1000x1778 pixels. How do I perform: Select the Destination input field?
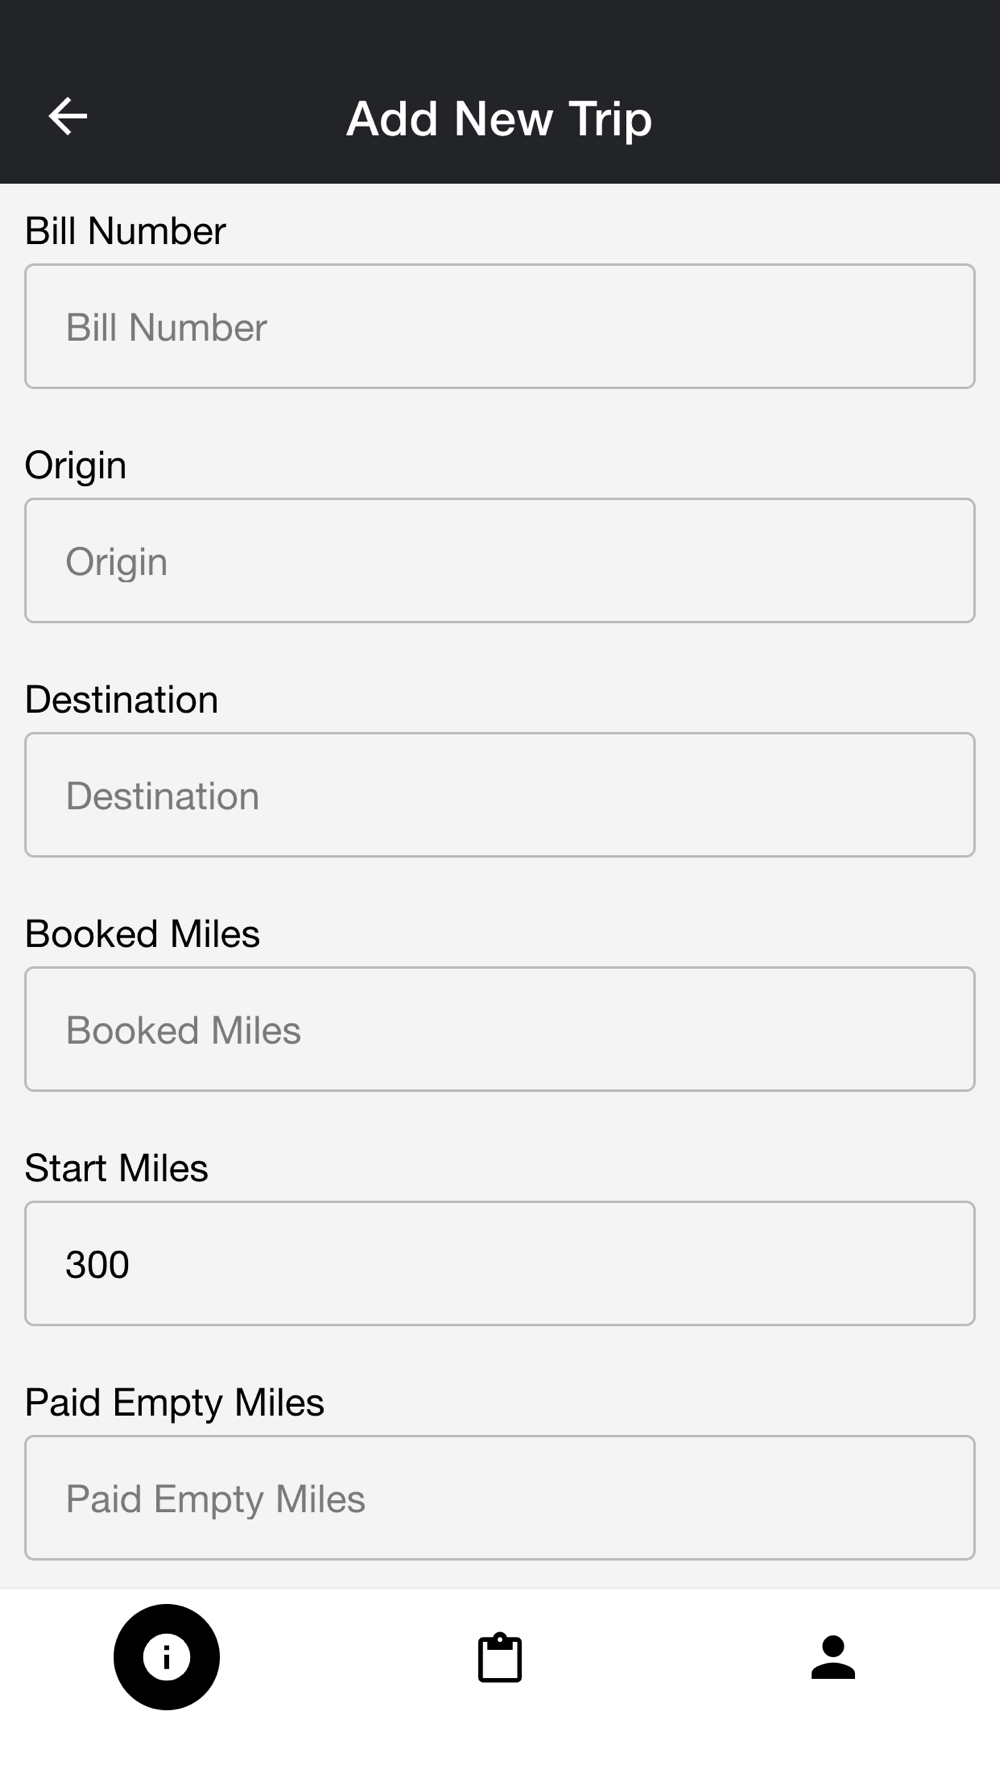(x=500, y=794)
